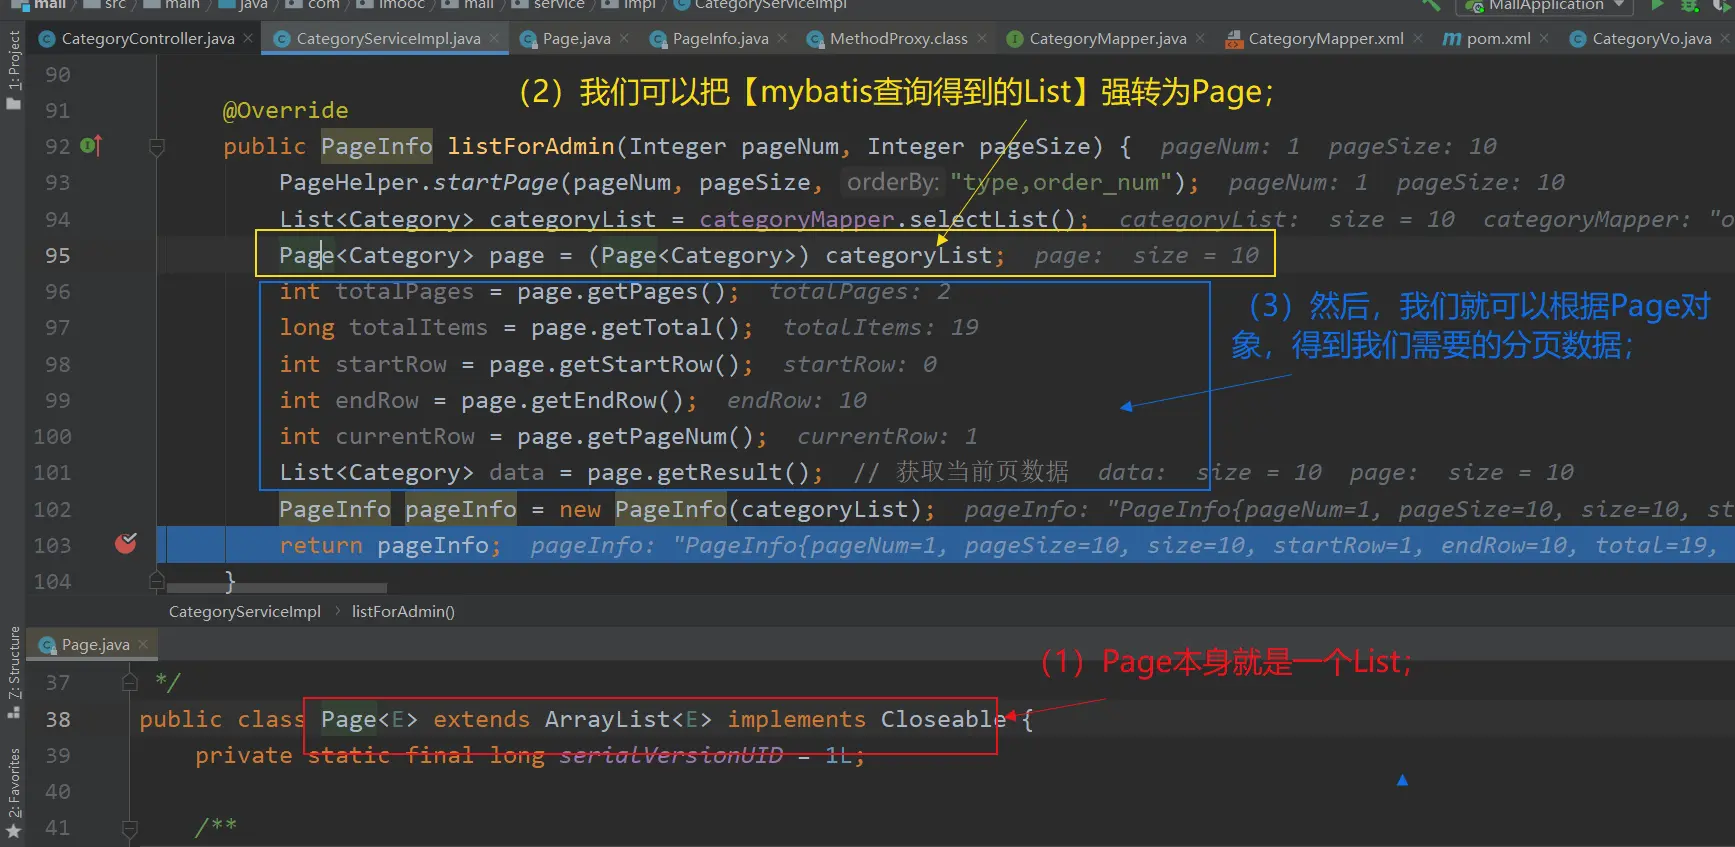Click the fold end marker on line 104

[x=156, y=579]
